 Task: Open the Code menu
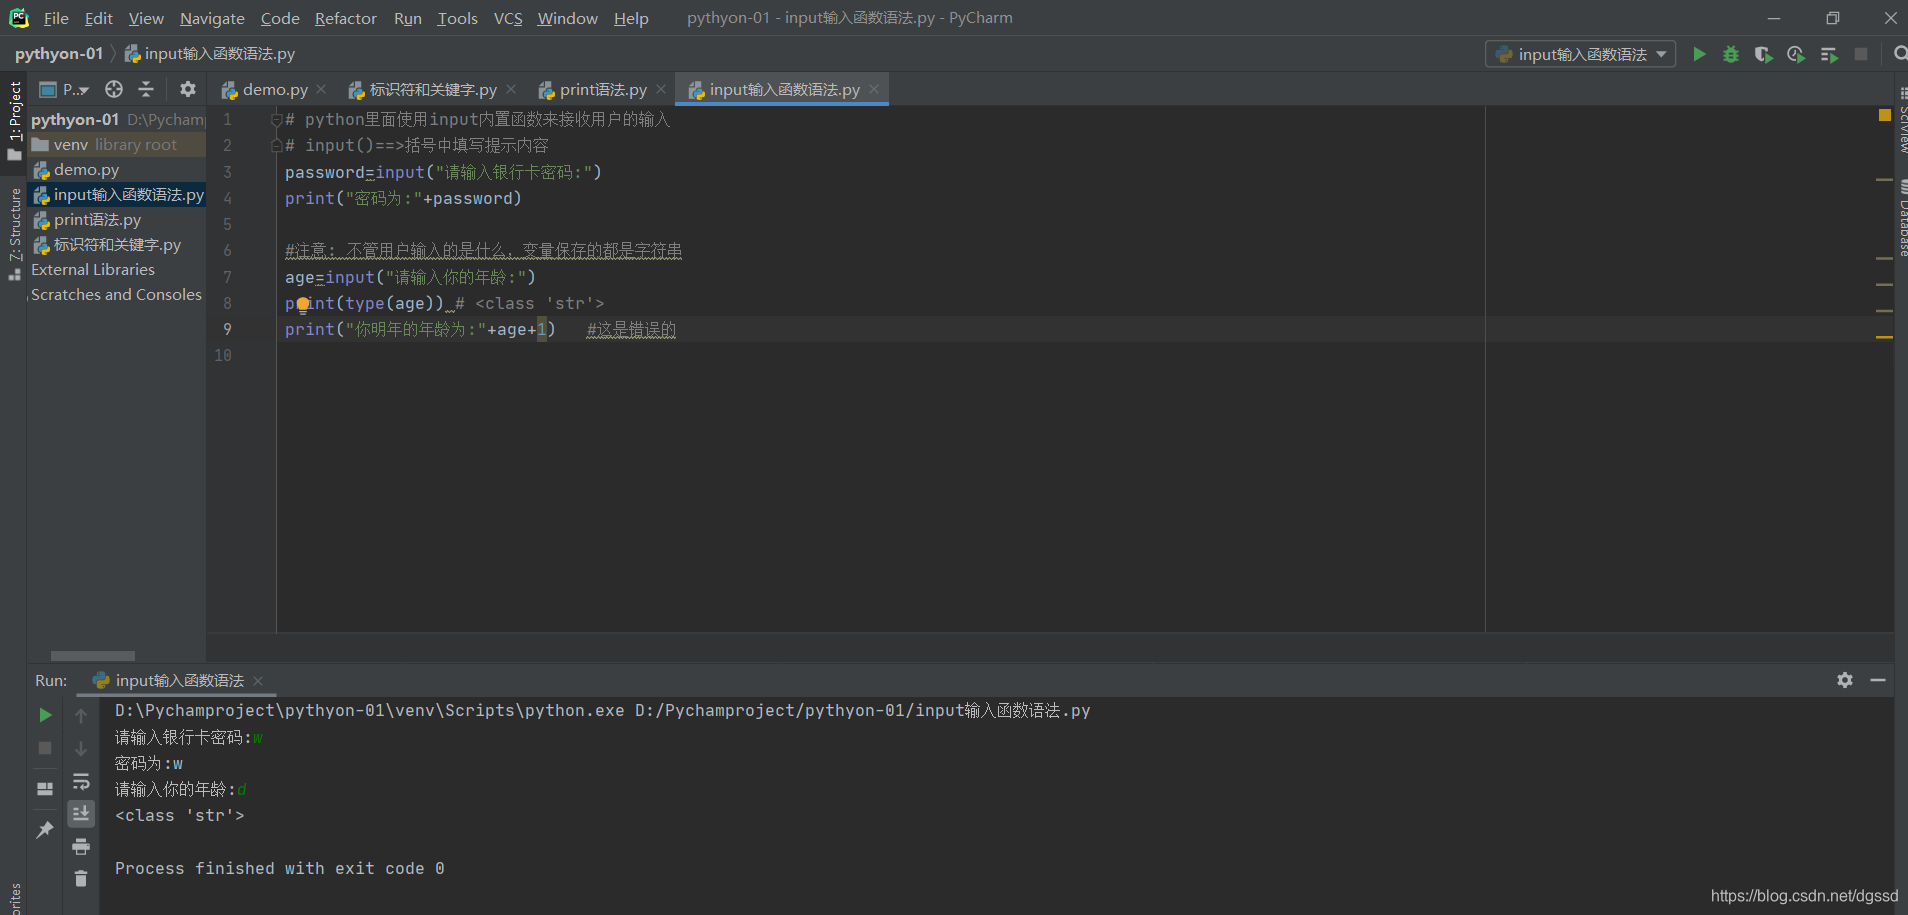(x=280, y=18)
